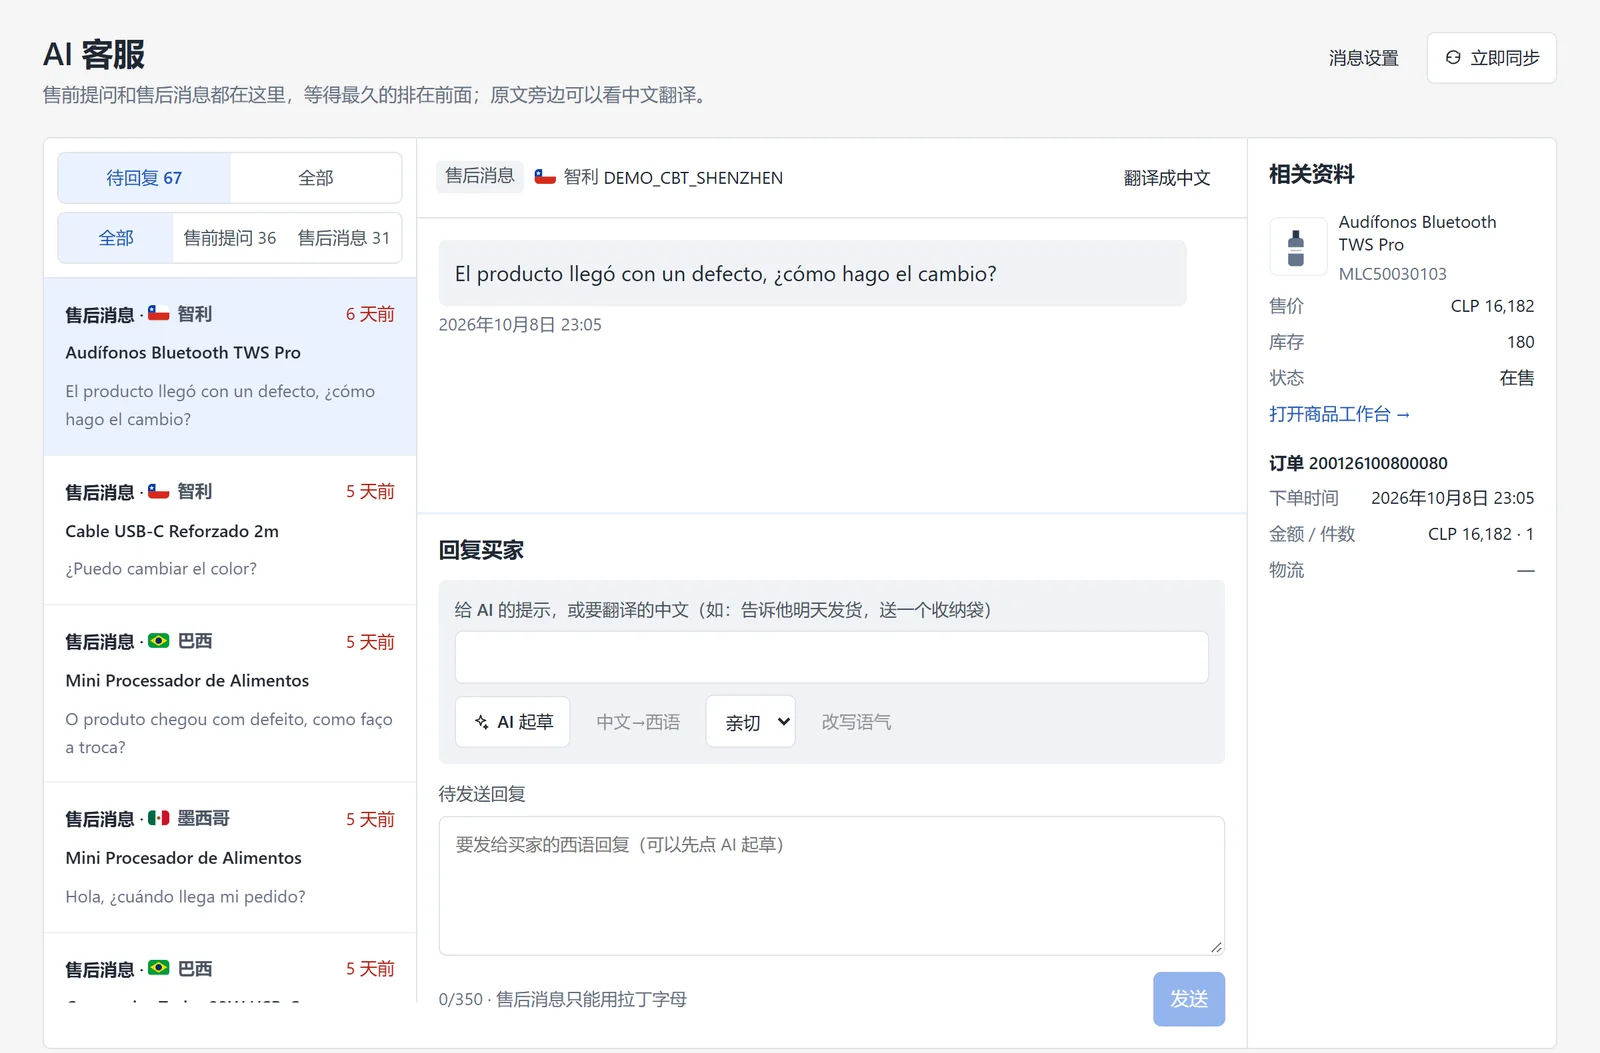Click the Chile flag in conversation header

(545, 177)
